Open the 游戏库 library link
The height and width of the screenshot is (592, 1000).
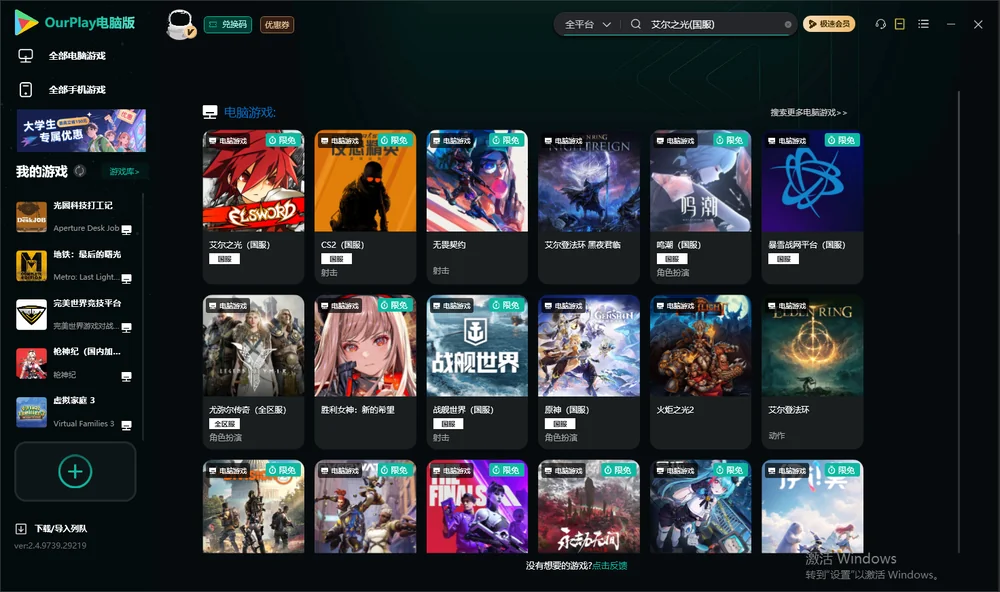[124, 172]
